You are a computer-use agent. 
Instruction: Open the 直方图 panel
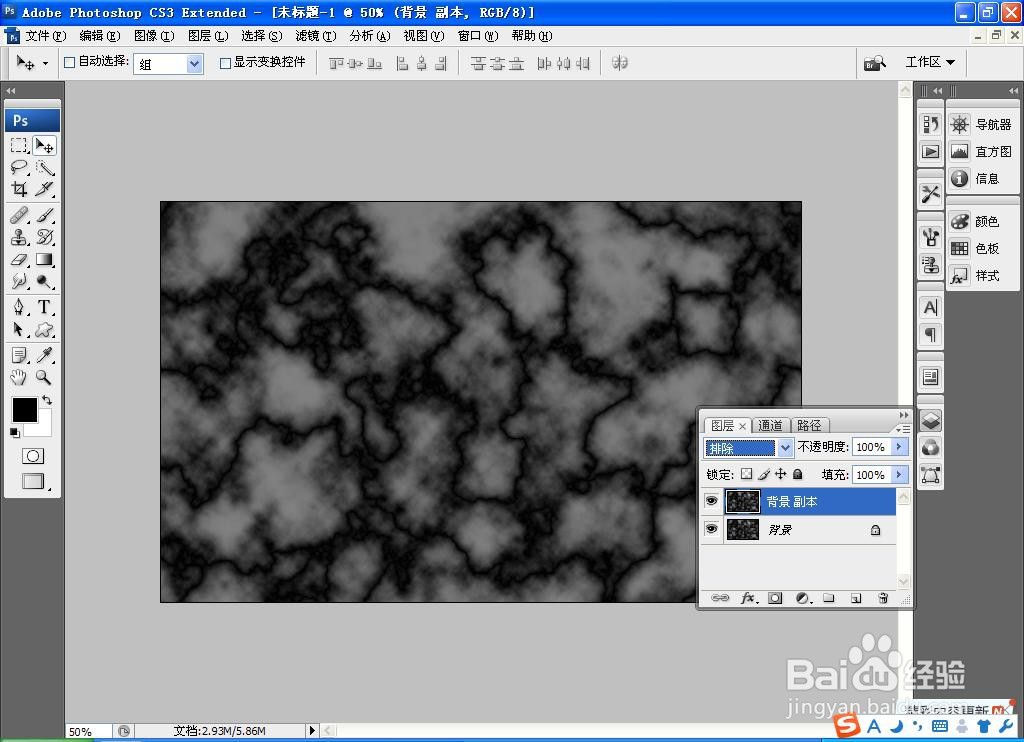coord(982,152)
